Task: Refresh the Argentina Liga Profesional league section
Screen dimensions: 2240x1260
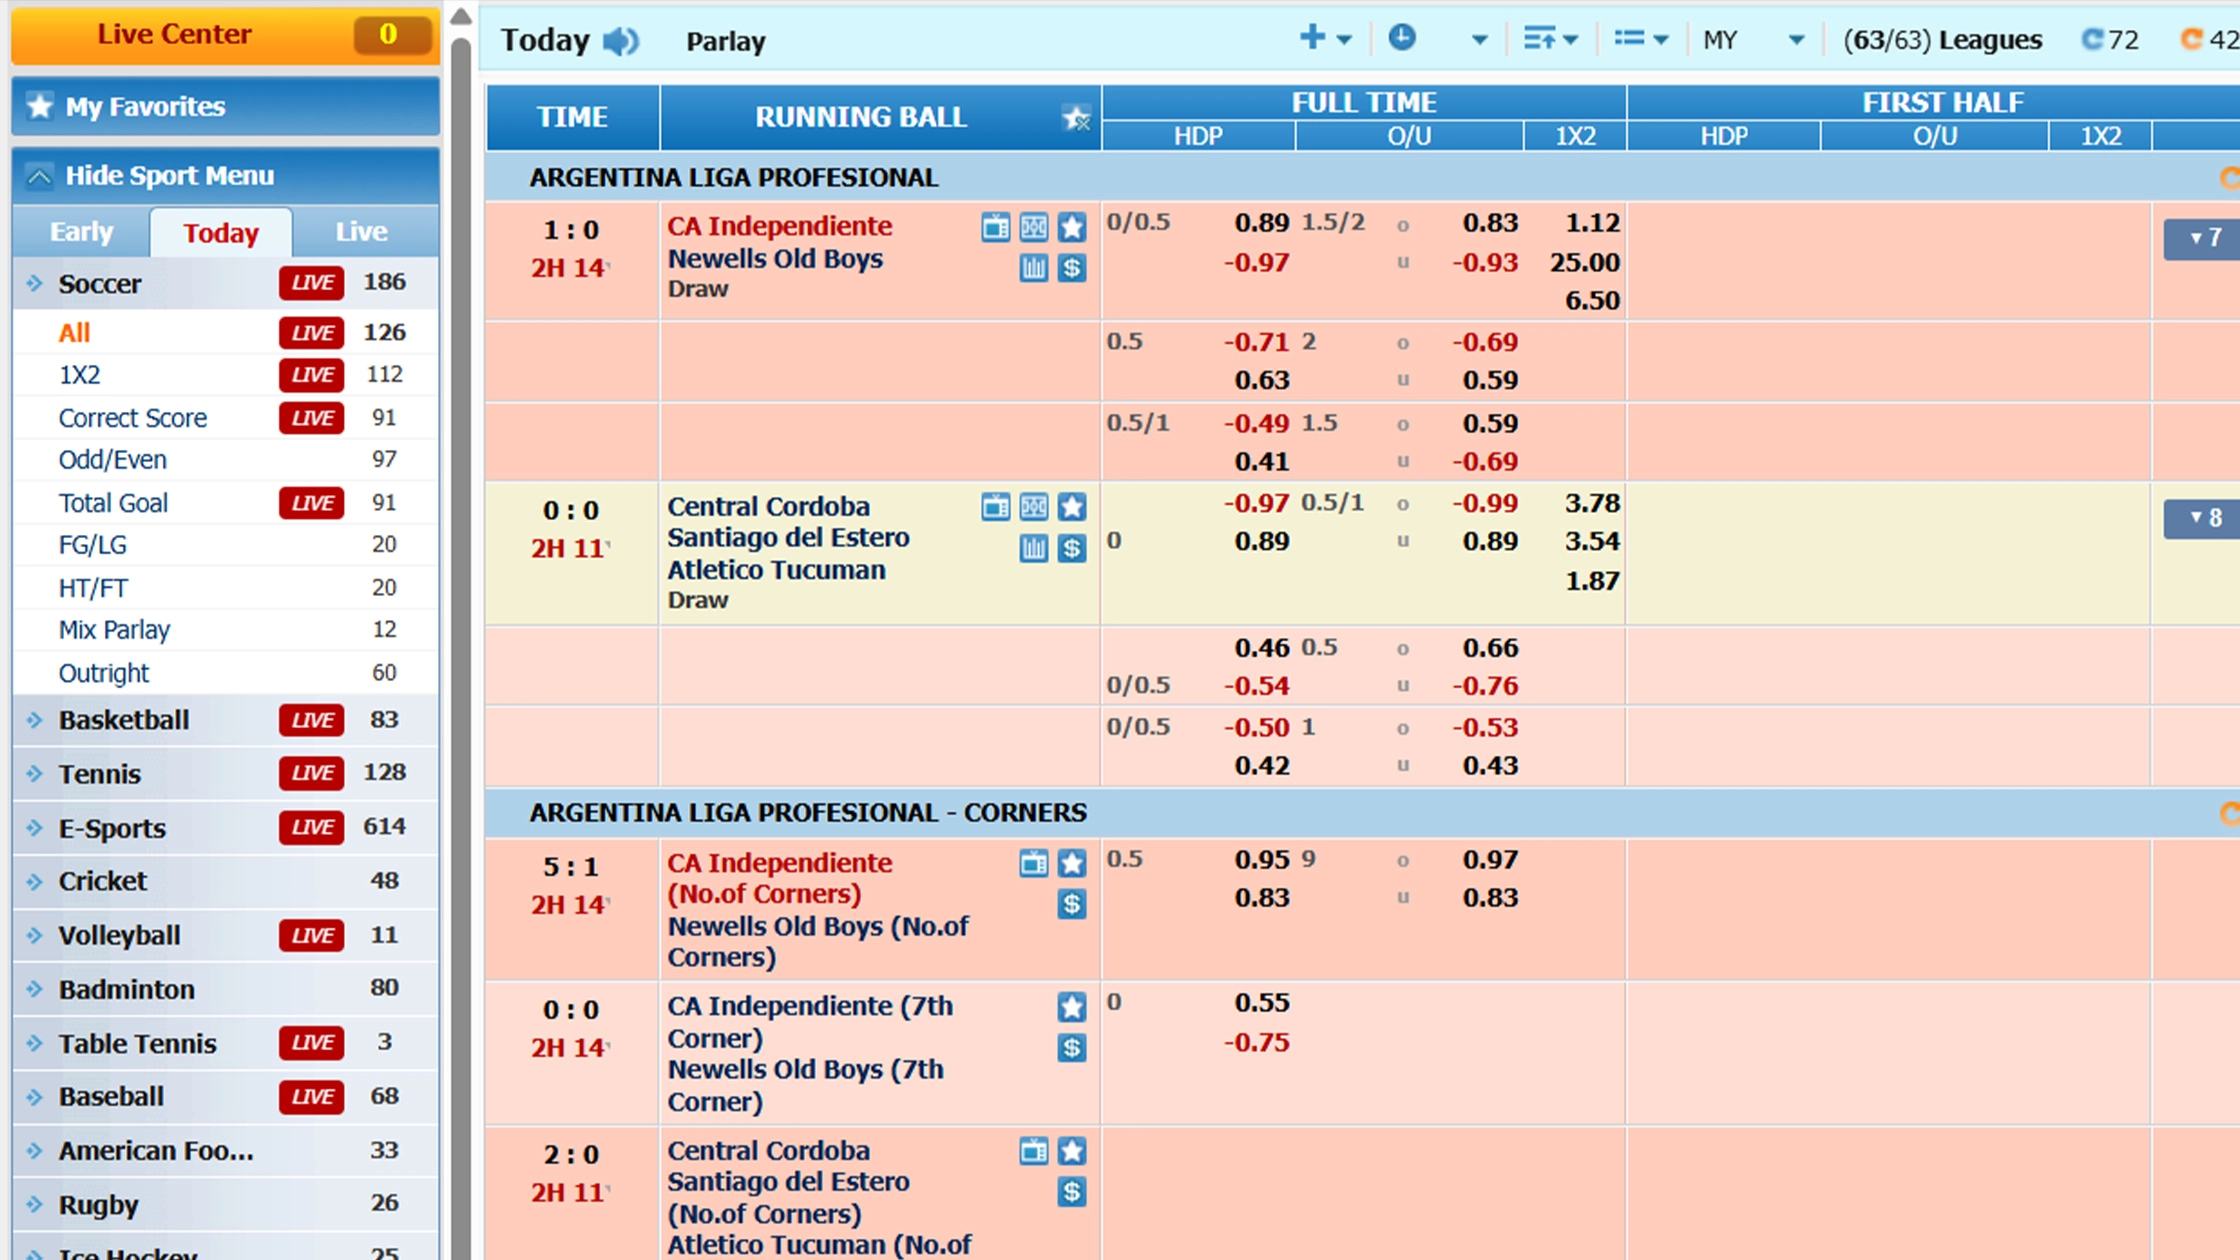Action: point(2229,178)
